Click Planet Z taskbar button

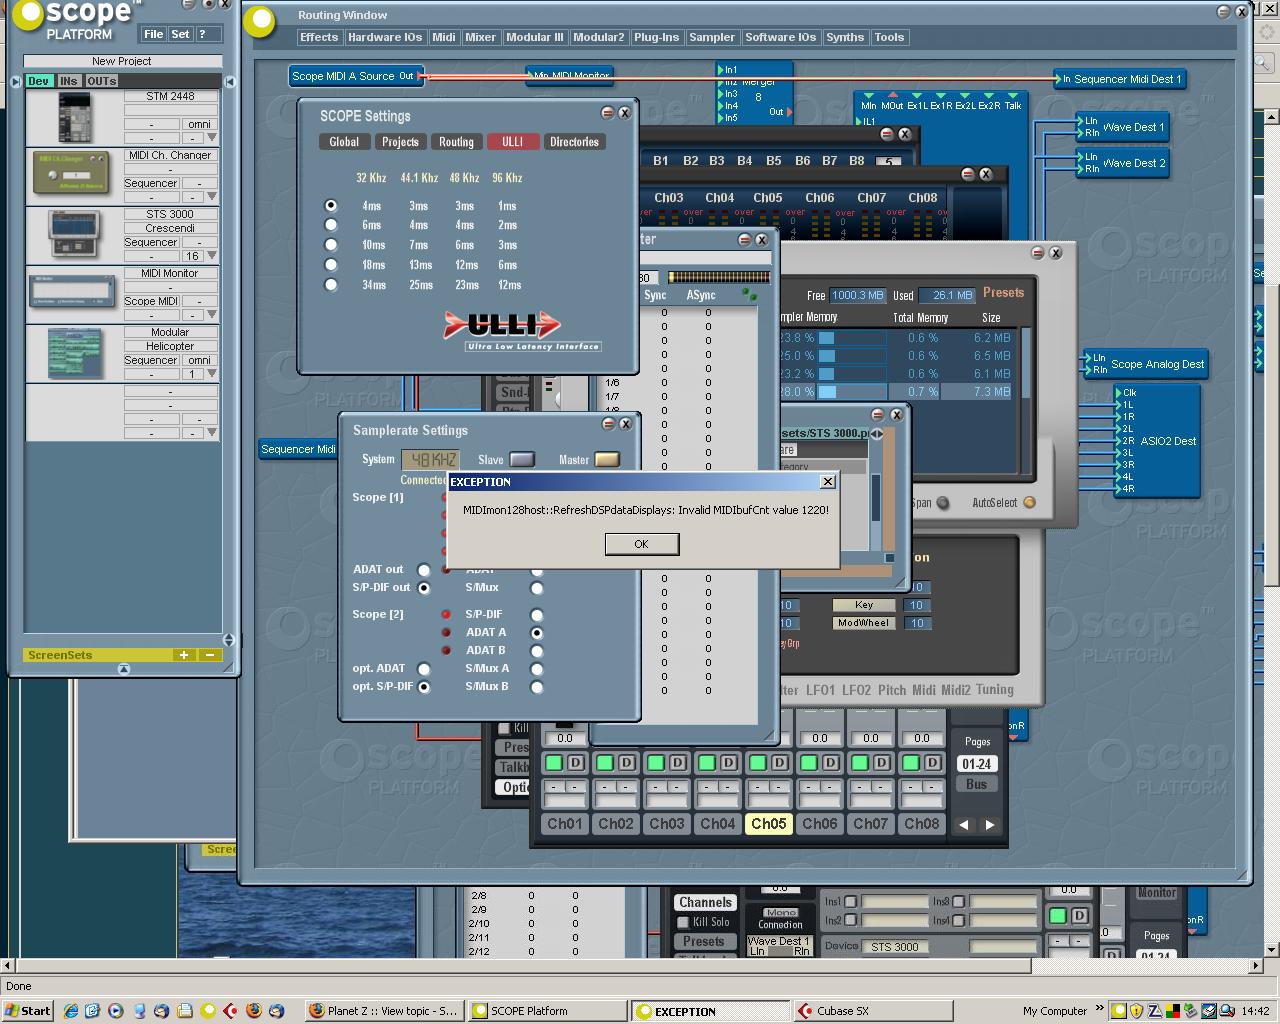point(383,1011)
